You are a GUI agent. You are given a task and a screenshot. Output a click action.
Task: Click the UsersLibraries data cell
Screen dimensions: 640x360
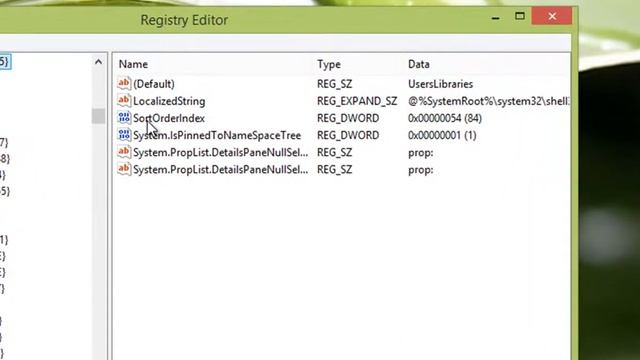click(440, 84)
